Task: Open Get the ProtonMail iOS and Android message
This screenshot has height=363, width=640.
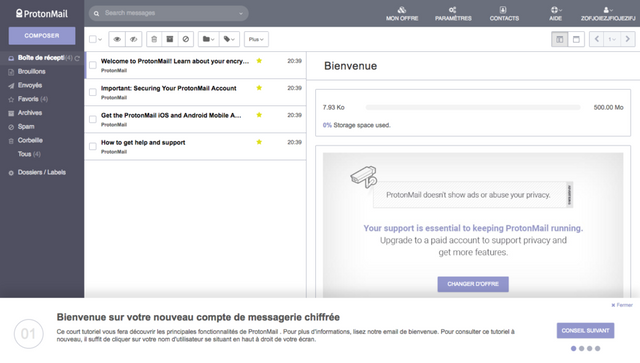Action: [195, 119]
